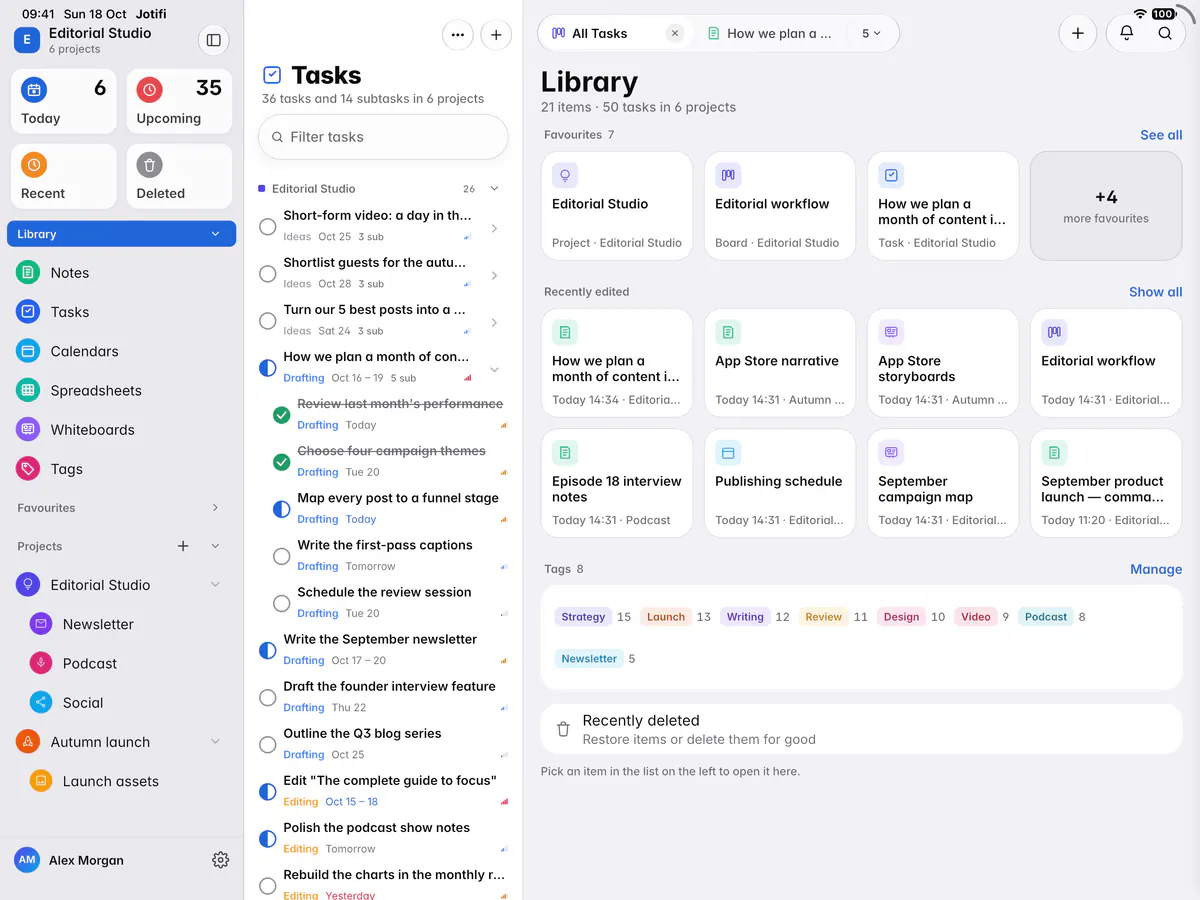Viewport: 1200px width, 900px height.
Task: Open settings gear next to Alex Morgan
Action: (x=221, y=860)
